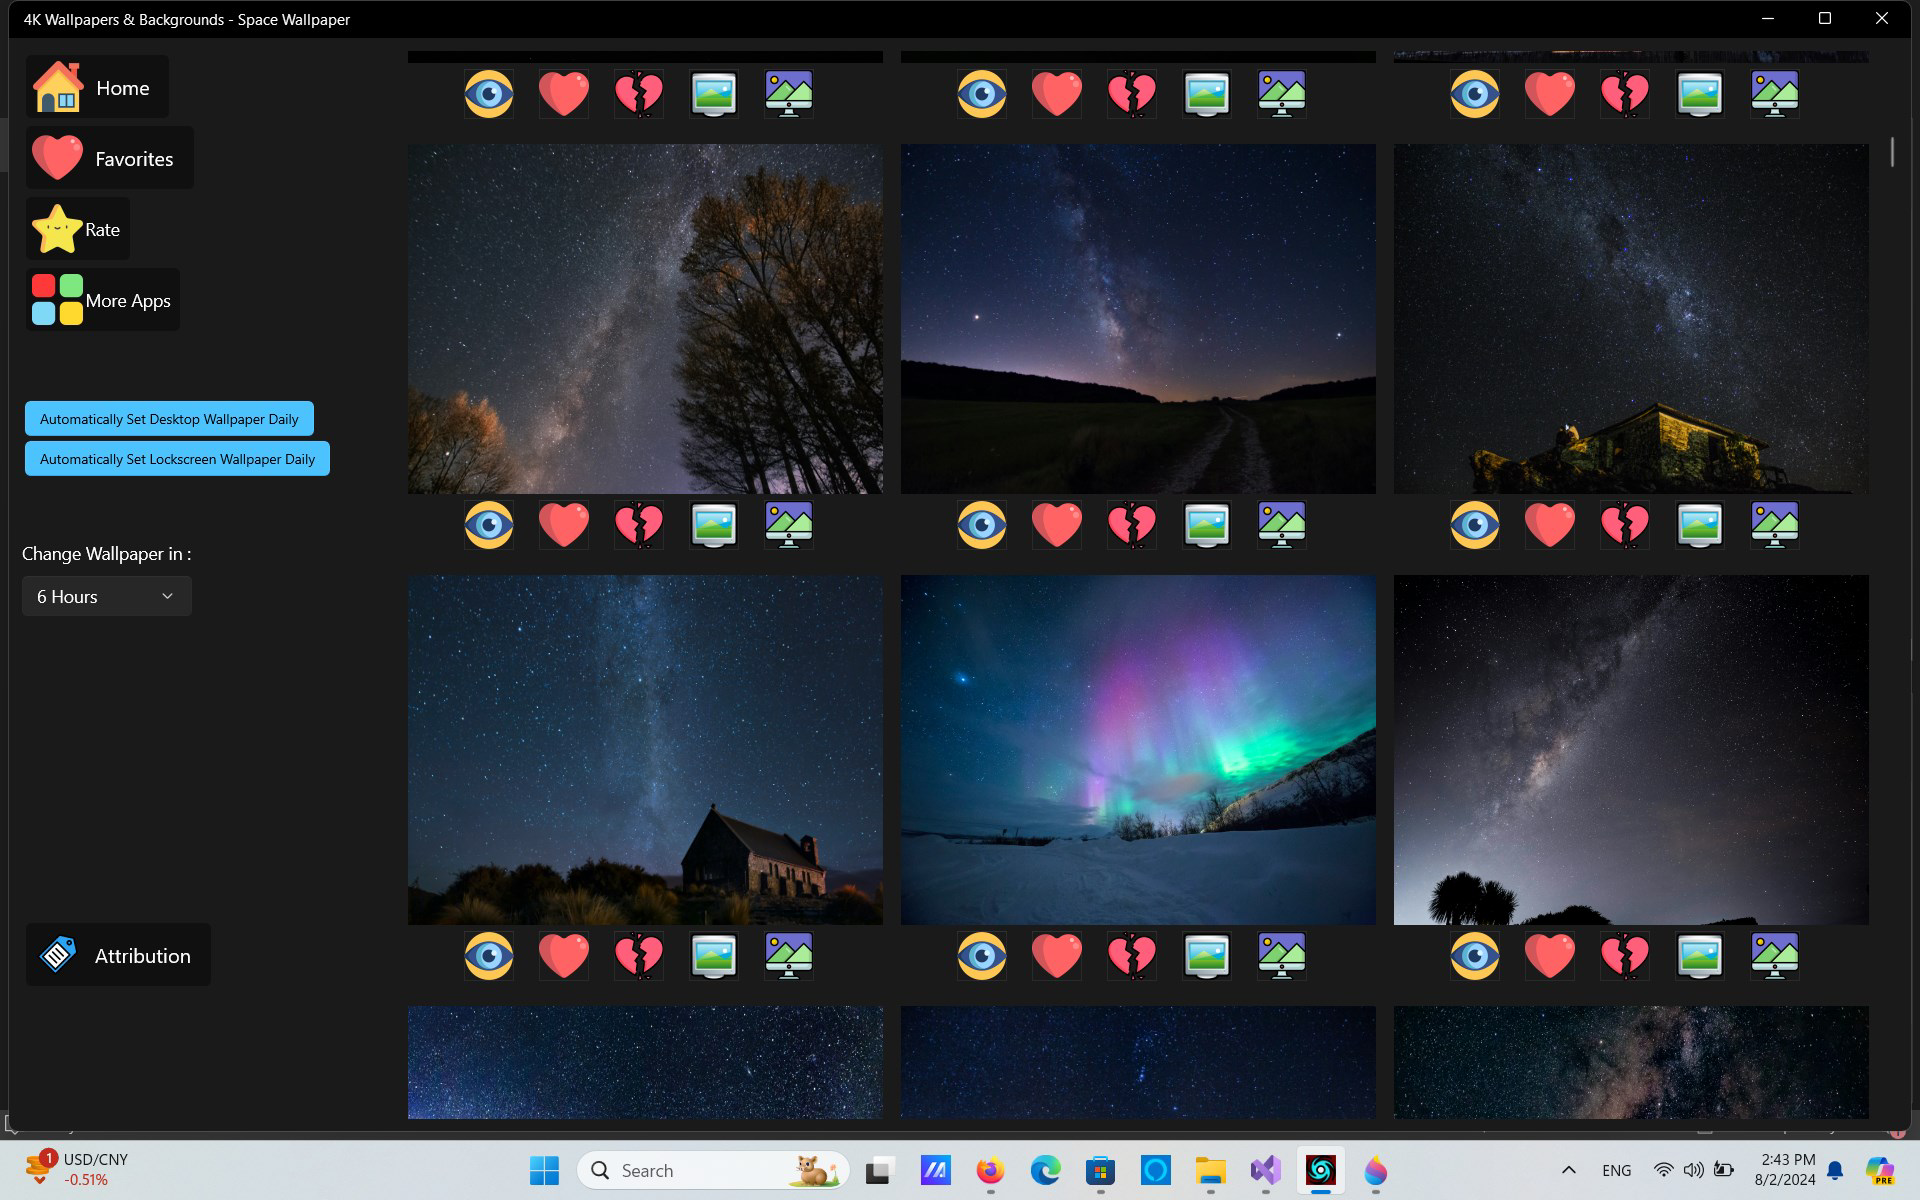Open Firefox from the taskbar
Image resolution: width=1920 pixels, height=1200 pixels.
pos(990,1170)
